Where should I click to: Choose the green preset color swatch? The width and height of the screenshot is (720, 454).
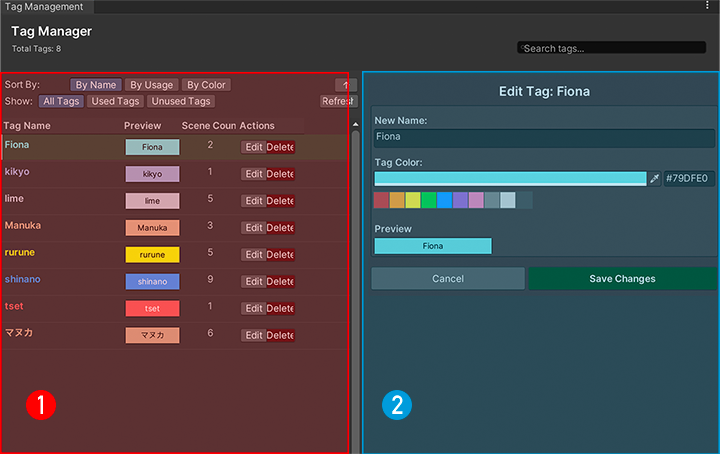tap(428, 200)
